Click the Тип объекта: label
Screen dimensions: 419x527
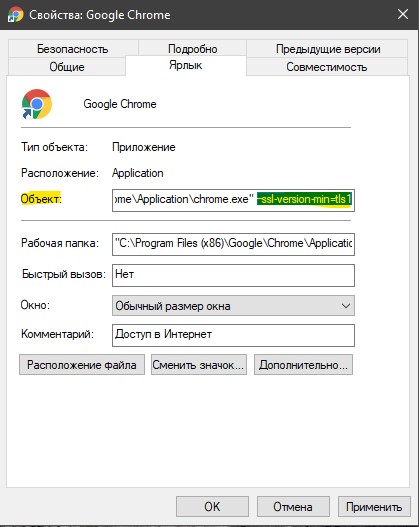tap(54, 147)
